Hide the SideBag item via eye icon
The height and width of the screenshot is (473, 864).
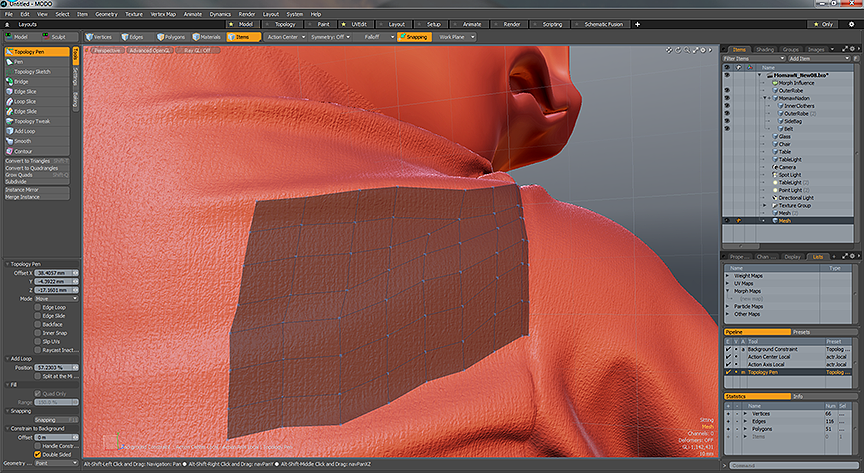[727, 121]
